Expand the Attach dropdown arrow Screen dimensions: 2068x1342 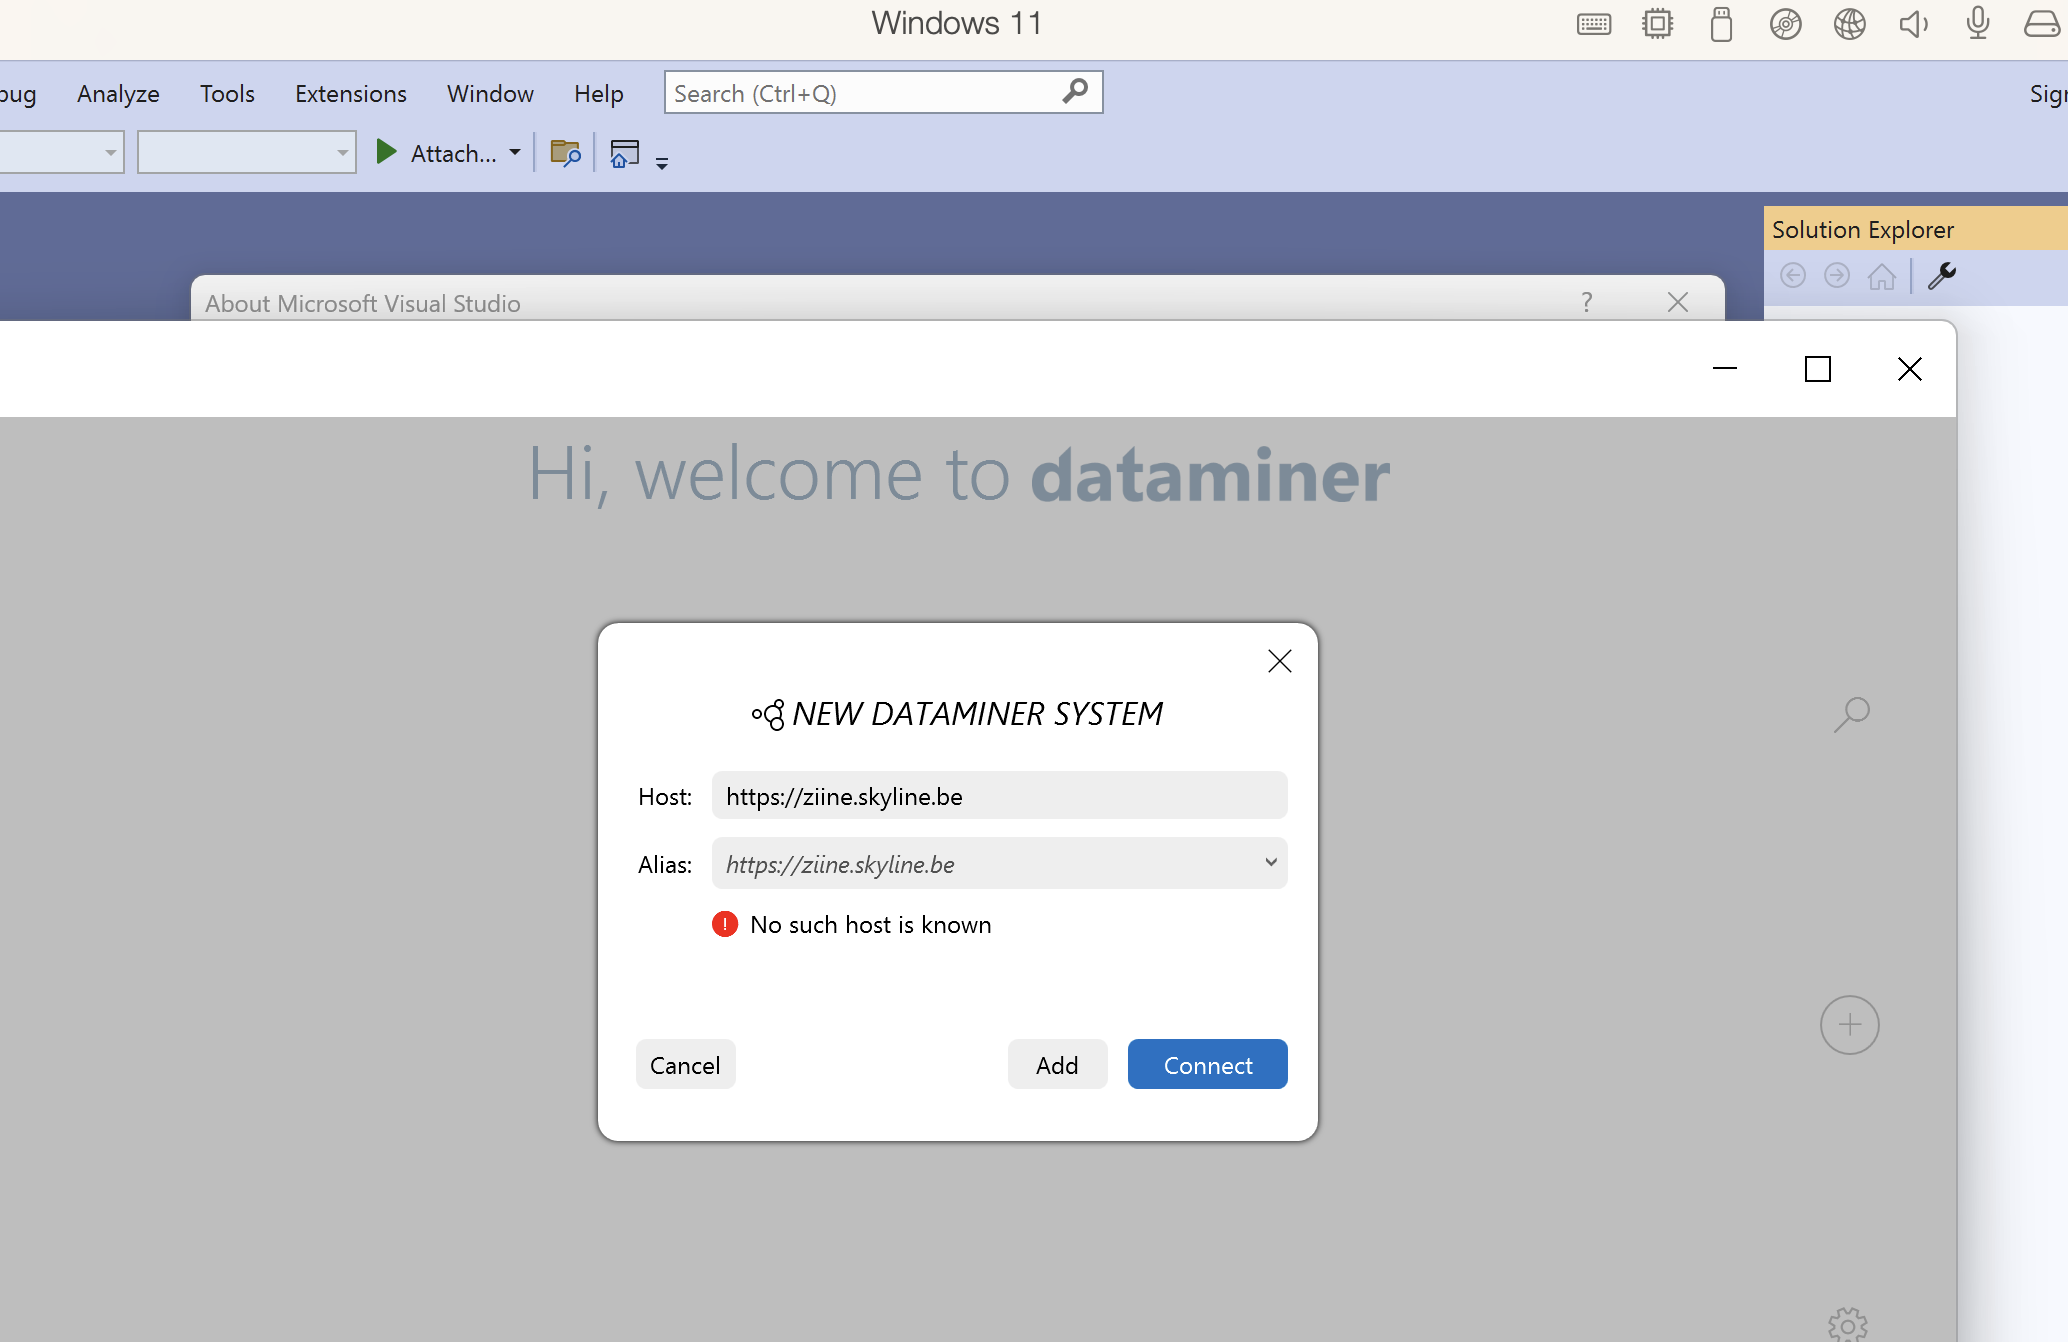(515, 152)
